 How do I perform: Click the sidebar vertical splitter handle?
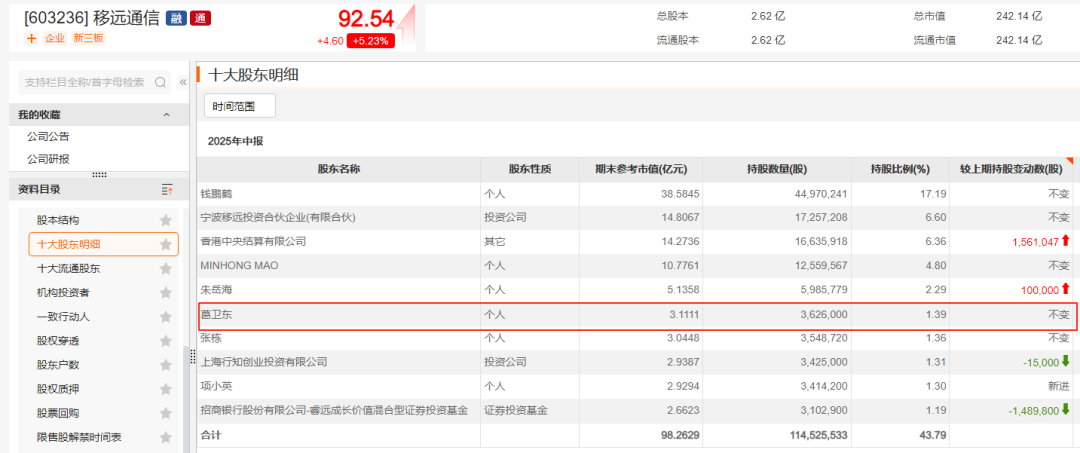193,357
